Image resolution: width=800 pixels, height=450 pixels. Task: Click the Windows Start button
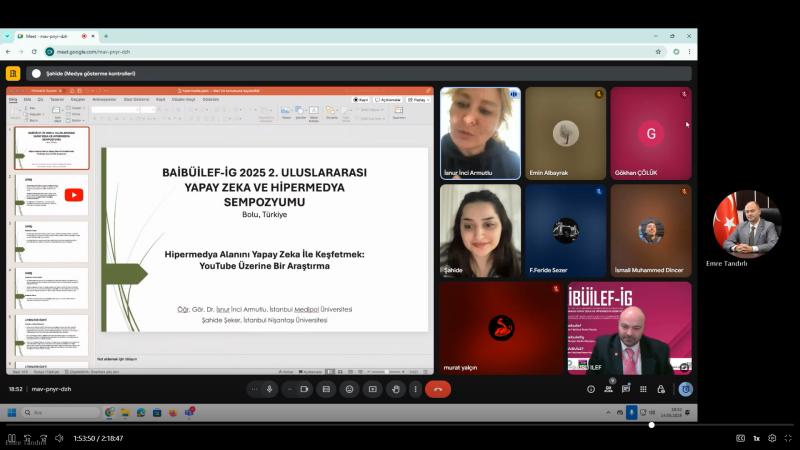point(12,412)
